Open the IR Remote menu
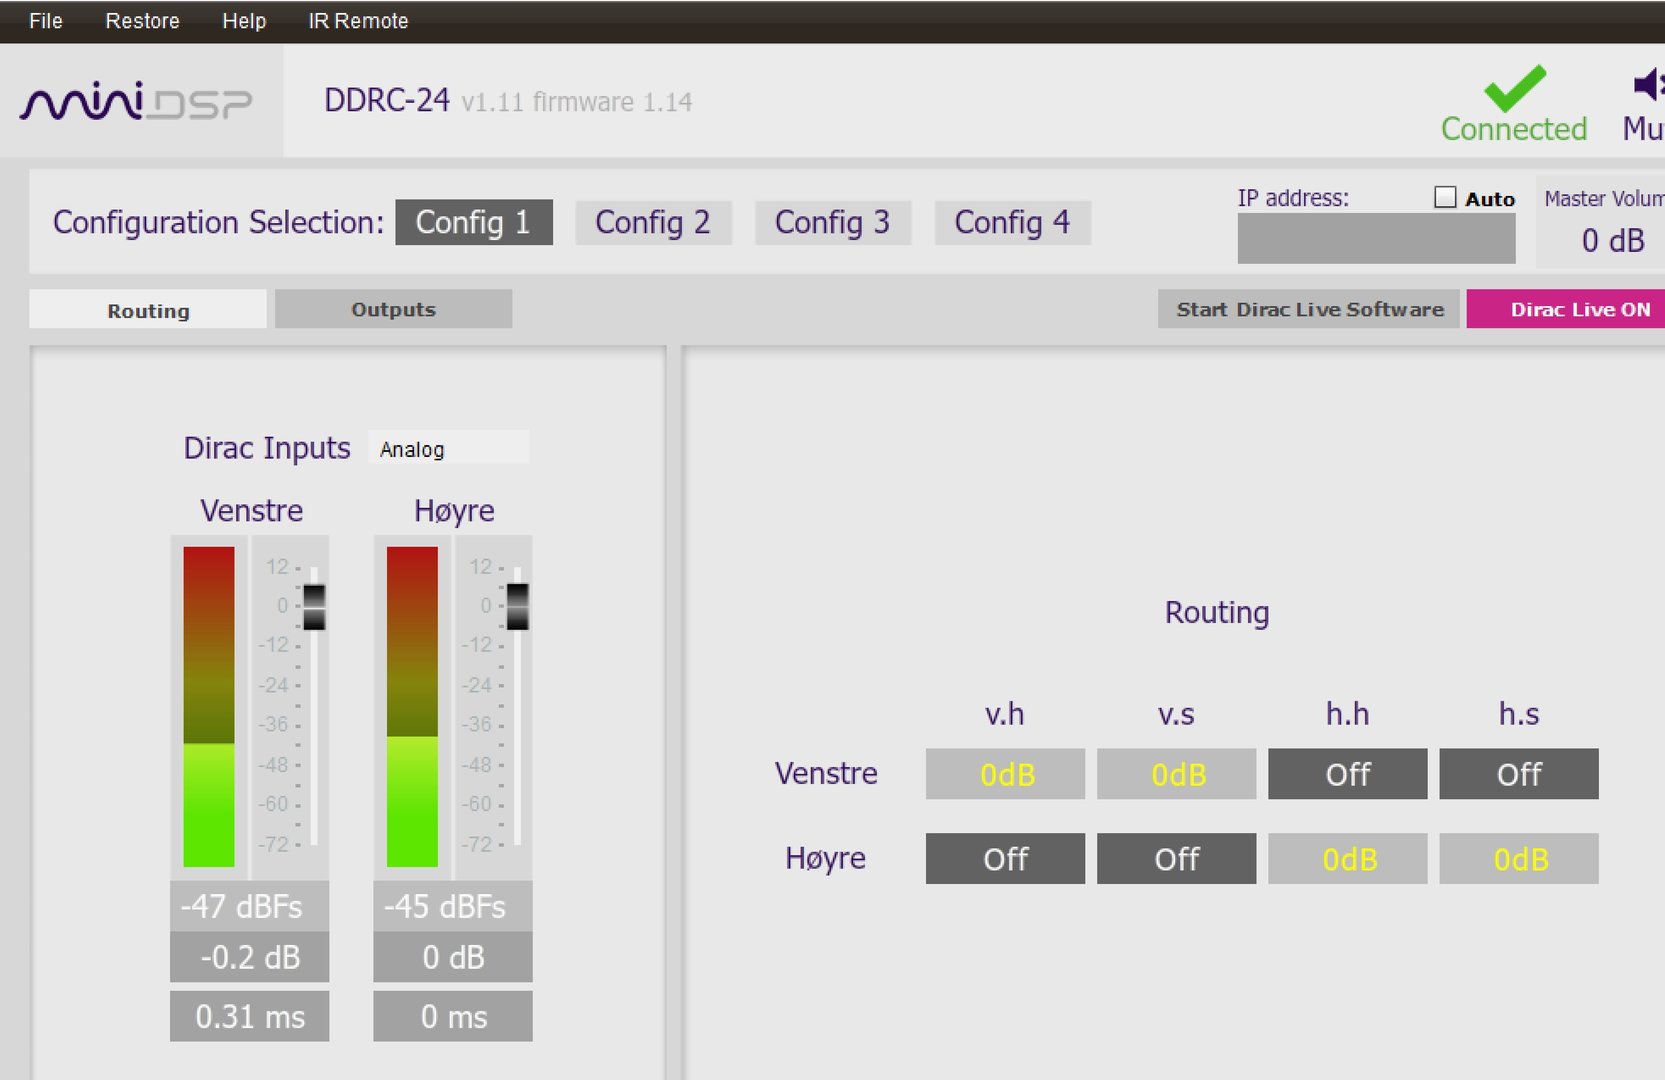Image resolution: width=1665 pixels, height=1080 pixels. point(358,21)
